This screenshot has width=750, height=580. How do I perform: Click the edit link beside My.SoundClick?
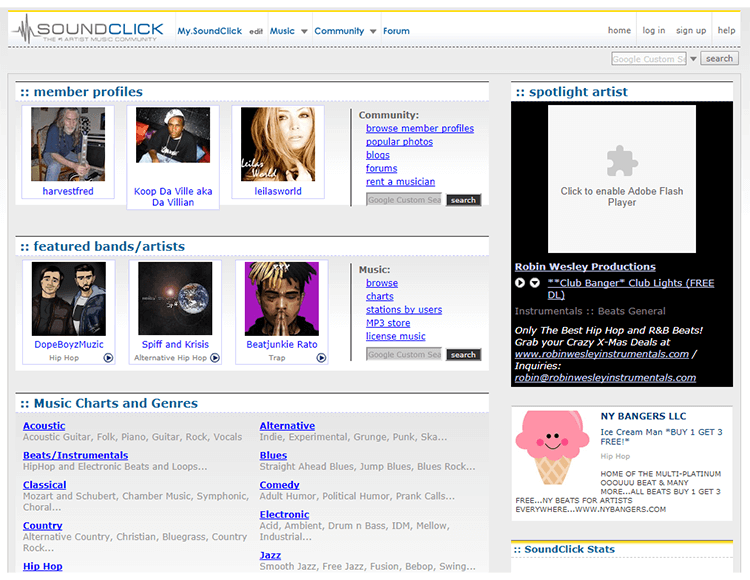[256, 31]
